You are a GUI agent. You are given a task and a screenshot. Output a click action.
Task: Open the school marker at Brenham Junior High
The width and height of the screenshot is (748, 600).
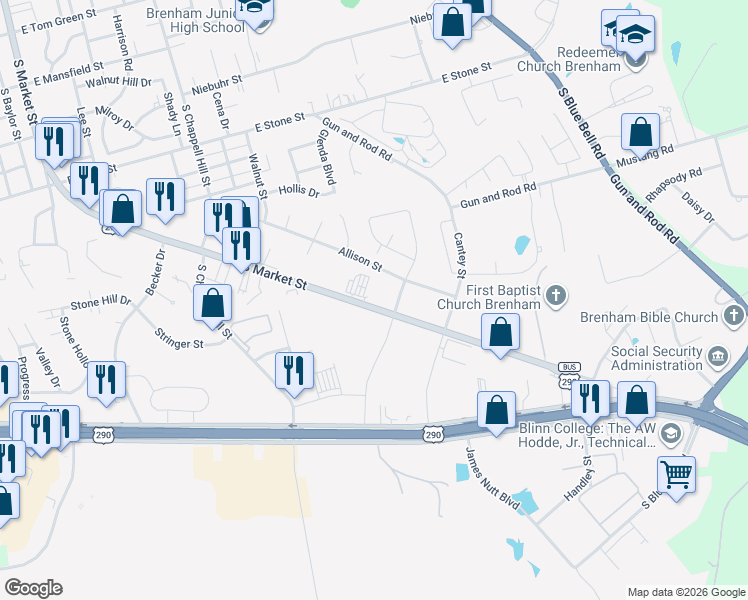(x=255, y=12)
